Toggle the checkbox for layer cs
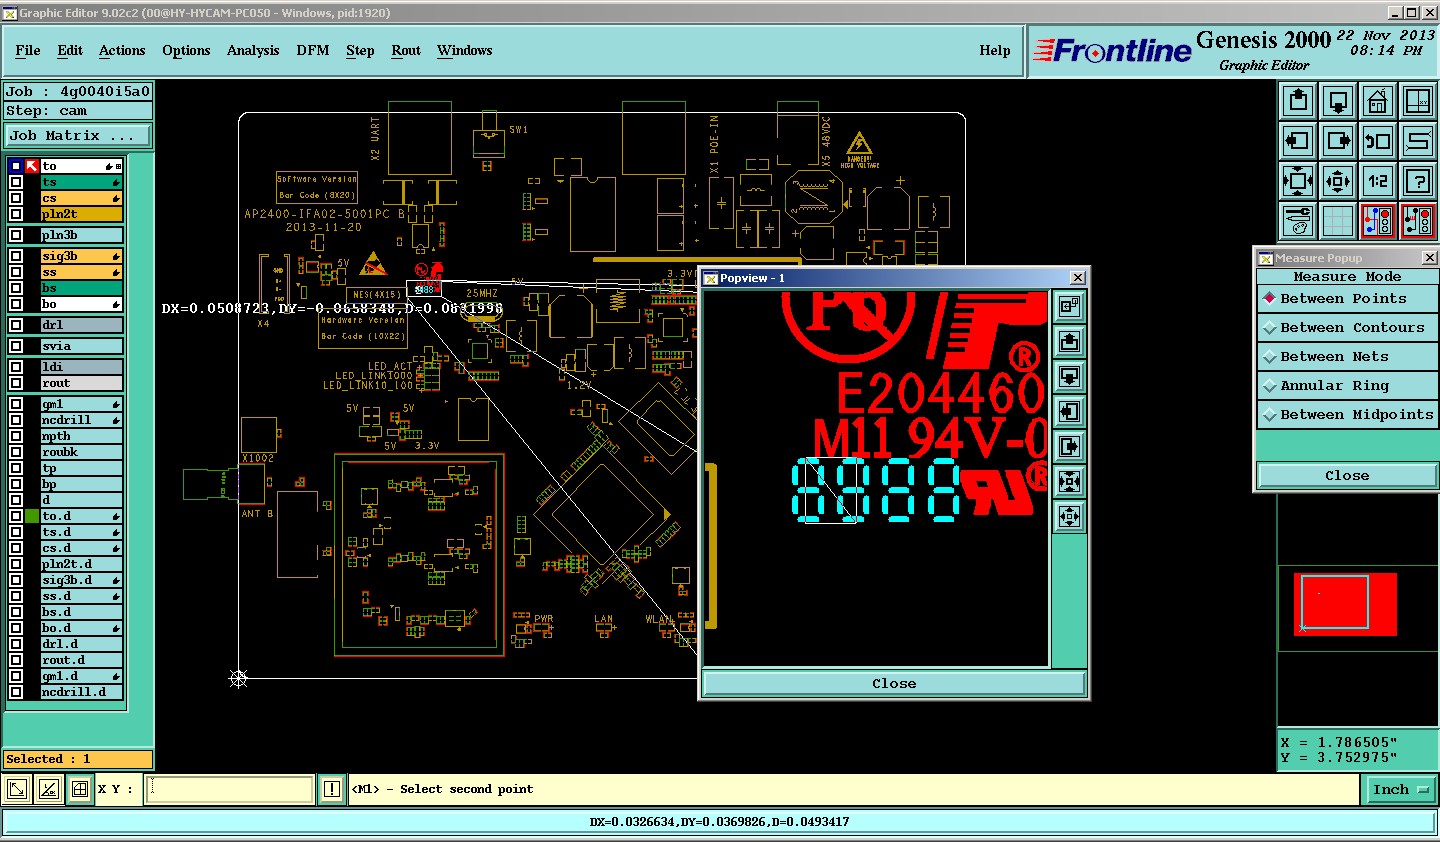This screenshot has width=1440, height=842. click(16, 198)
